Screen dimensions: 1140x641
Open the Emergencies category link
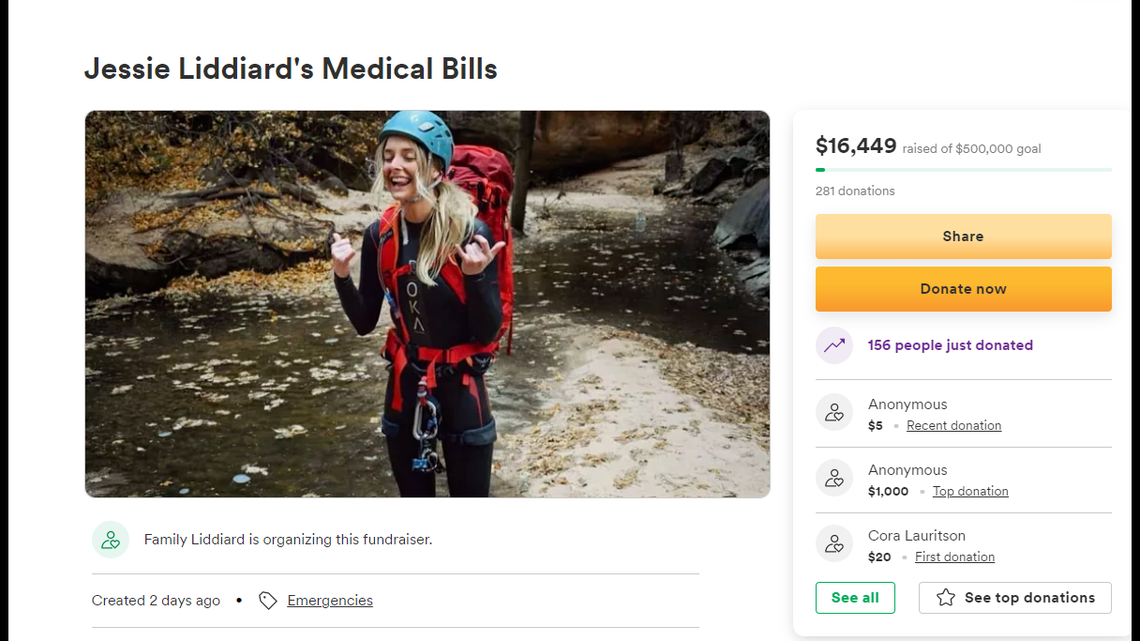click(330, 600)
